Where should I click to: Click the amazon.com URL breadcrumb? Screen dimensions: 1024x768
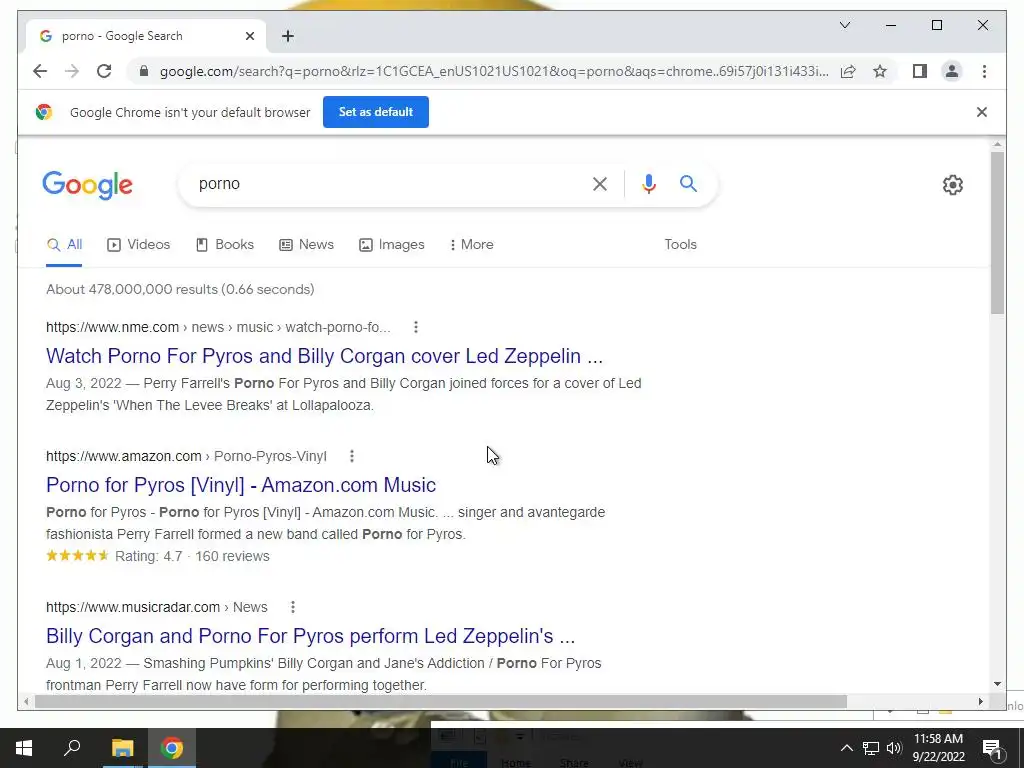coord(186,456)
